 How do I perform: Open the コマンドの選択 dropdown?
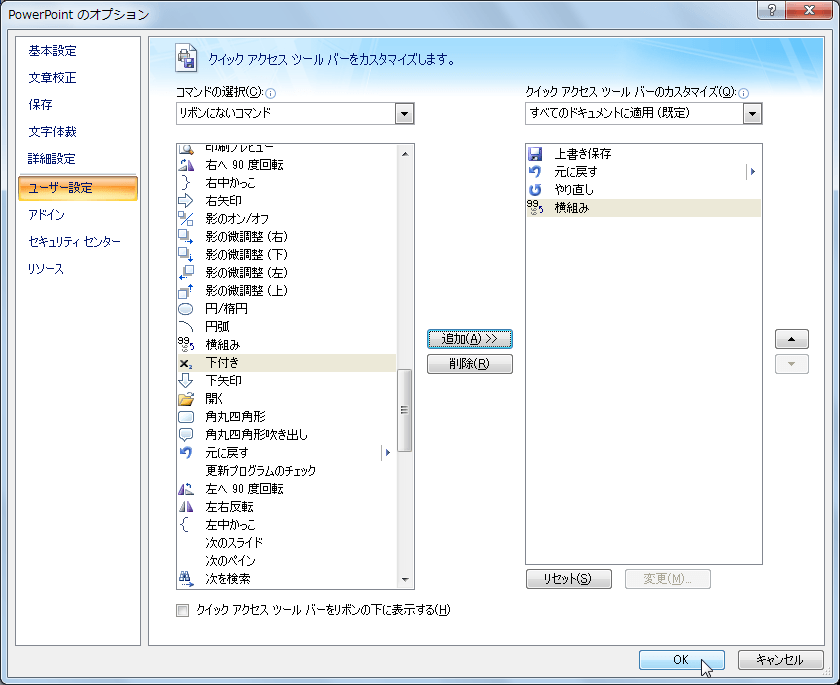(404, 114)
